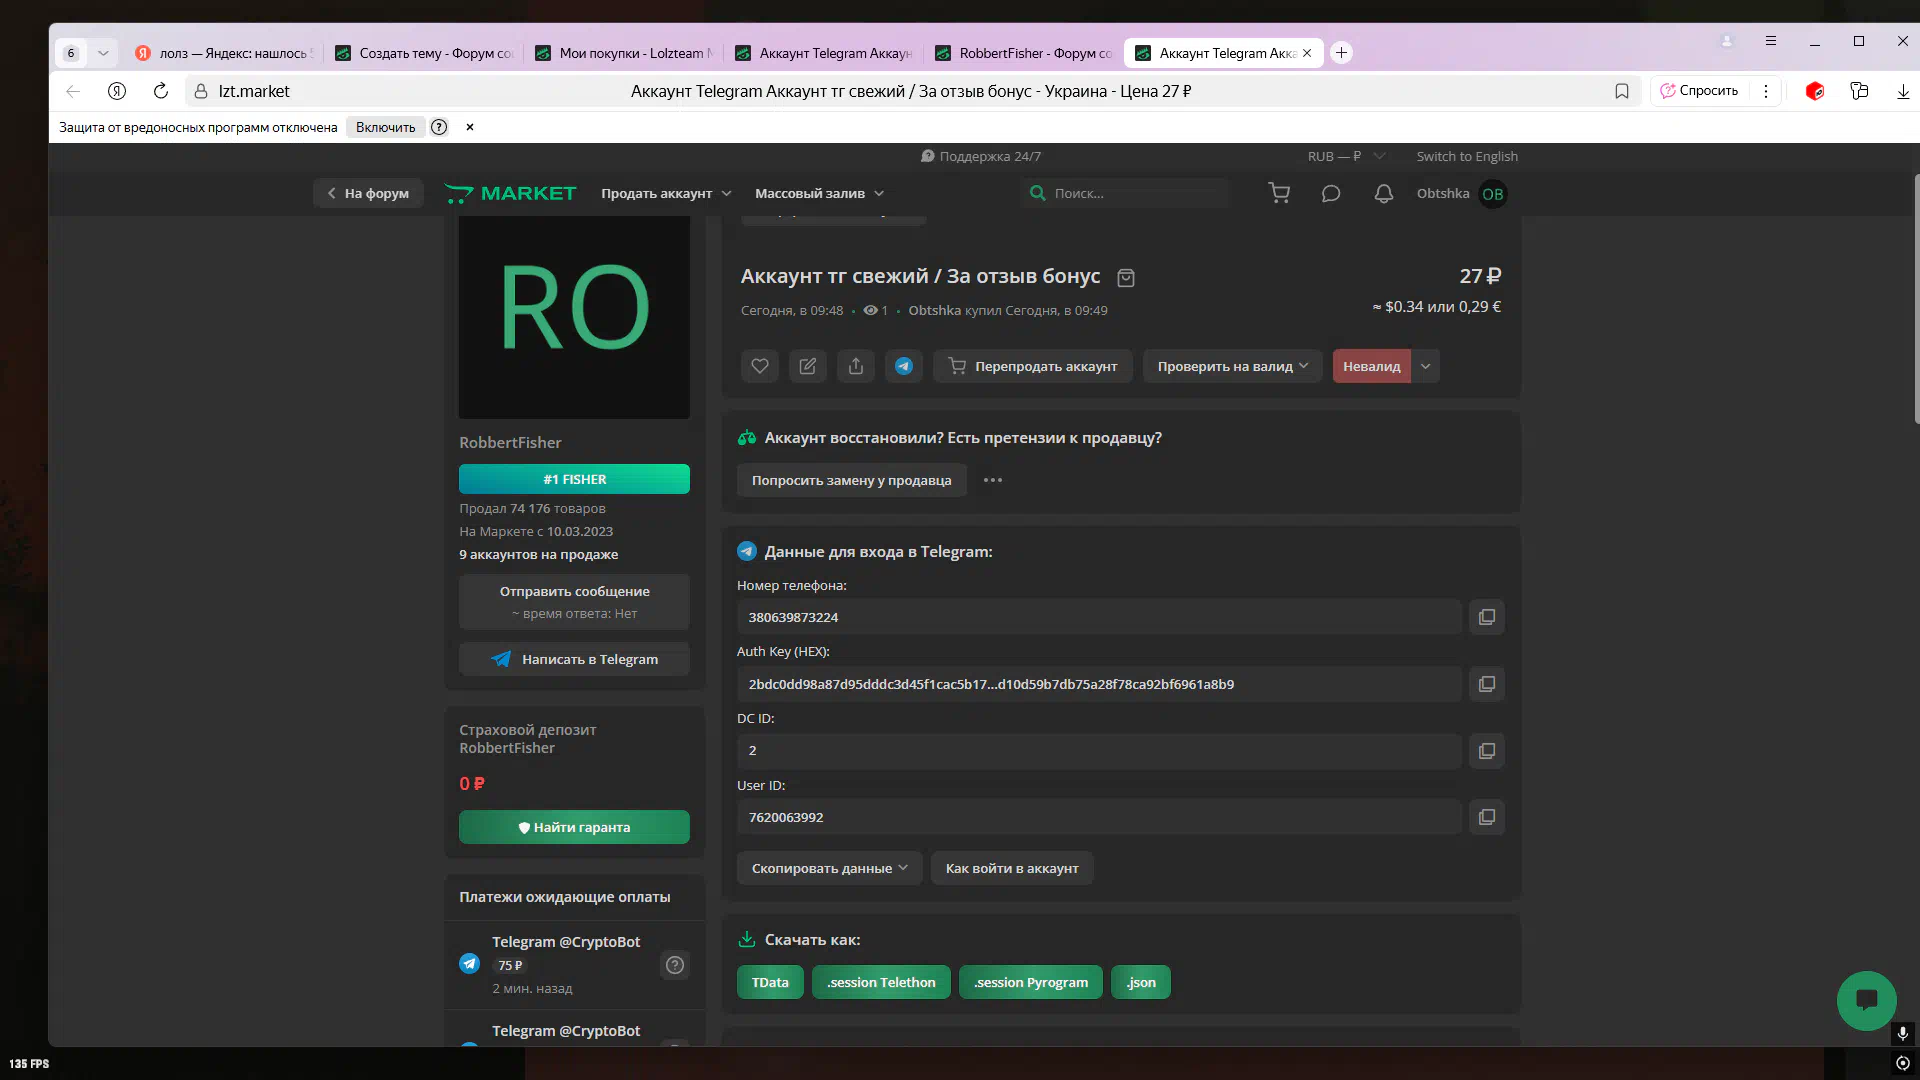Reload the browser page
Viewport: 1920px width, 1080px height.
pyautogui.click(x=160, y=91)
